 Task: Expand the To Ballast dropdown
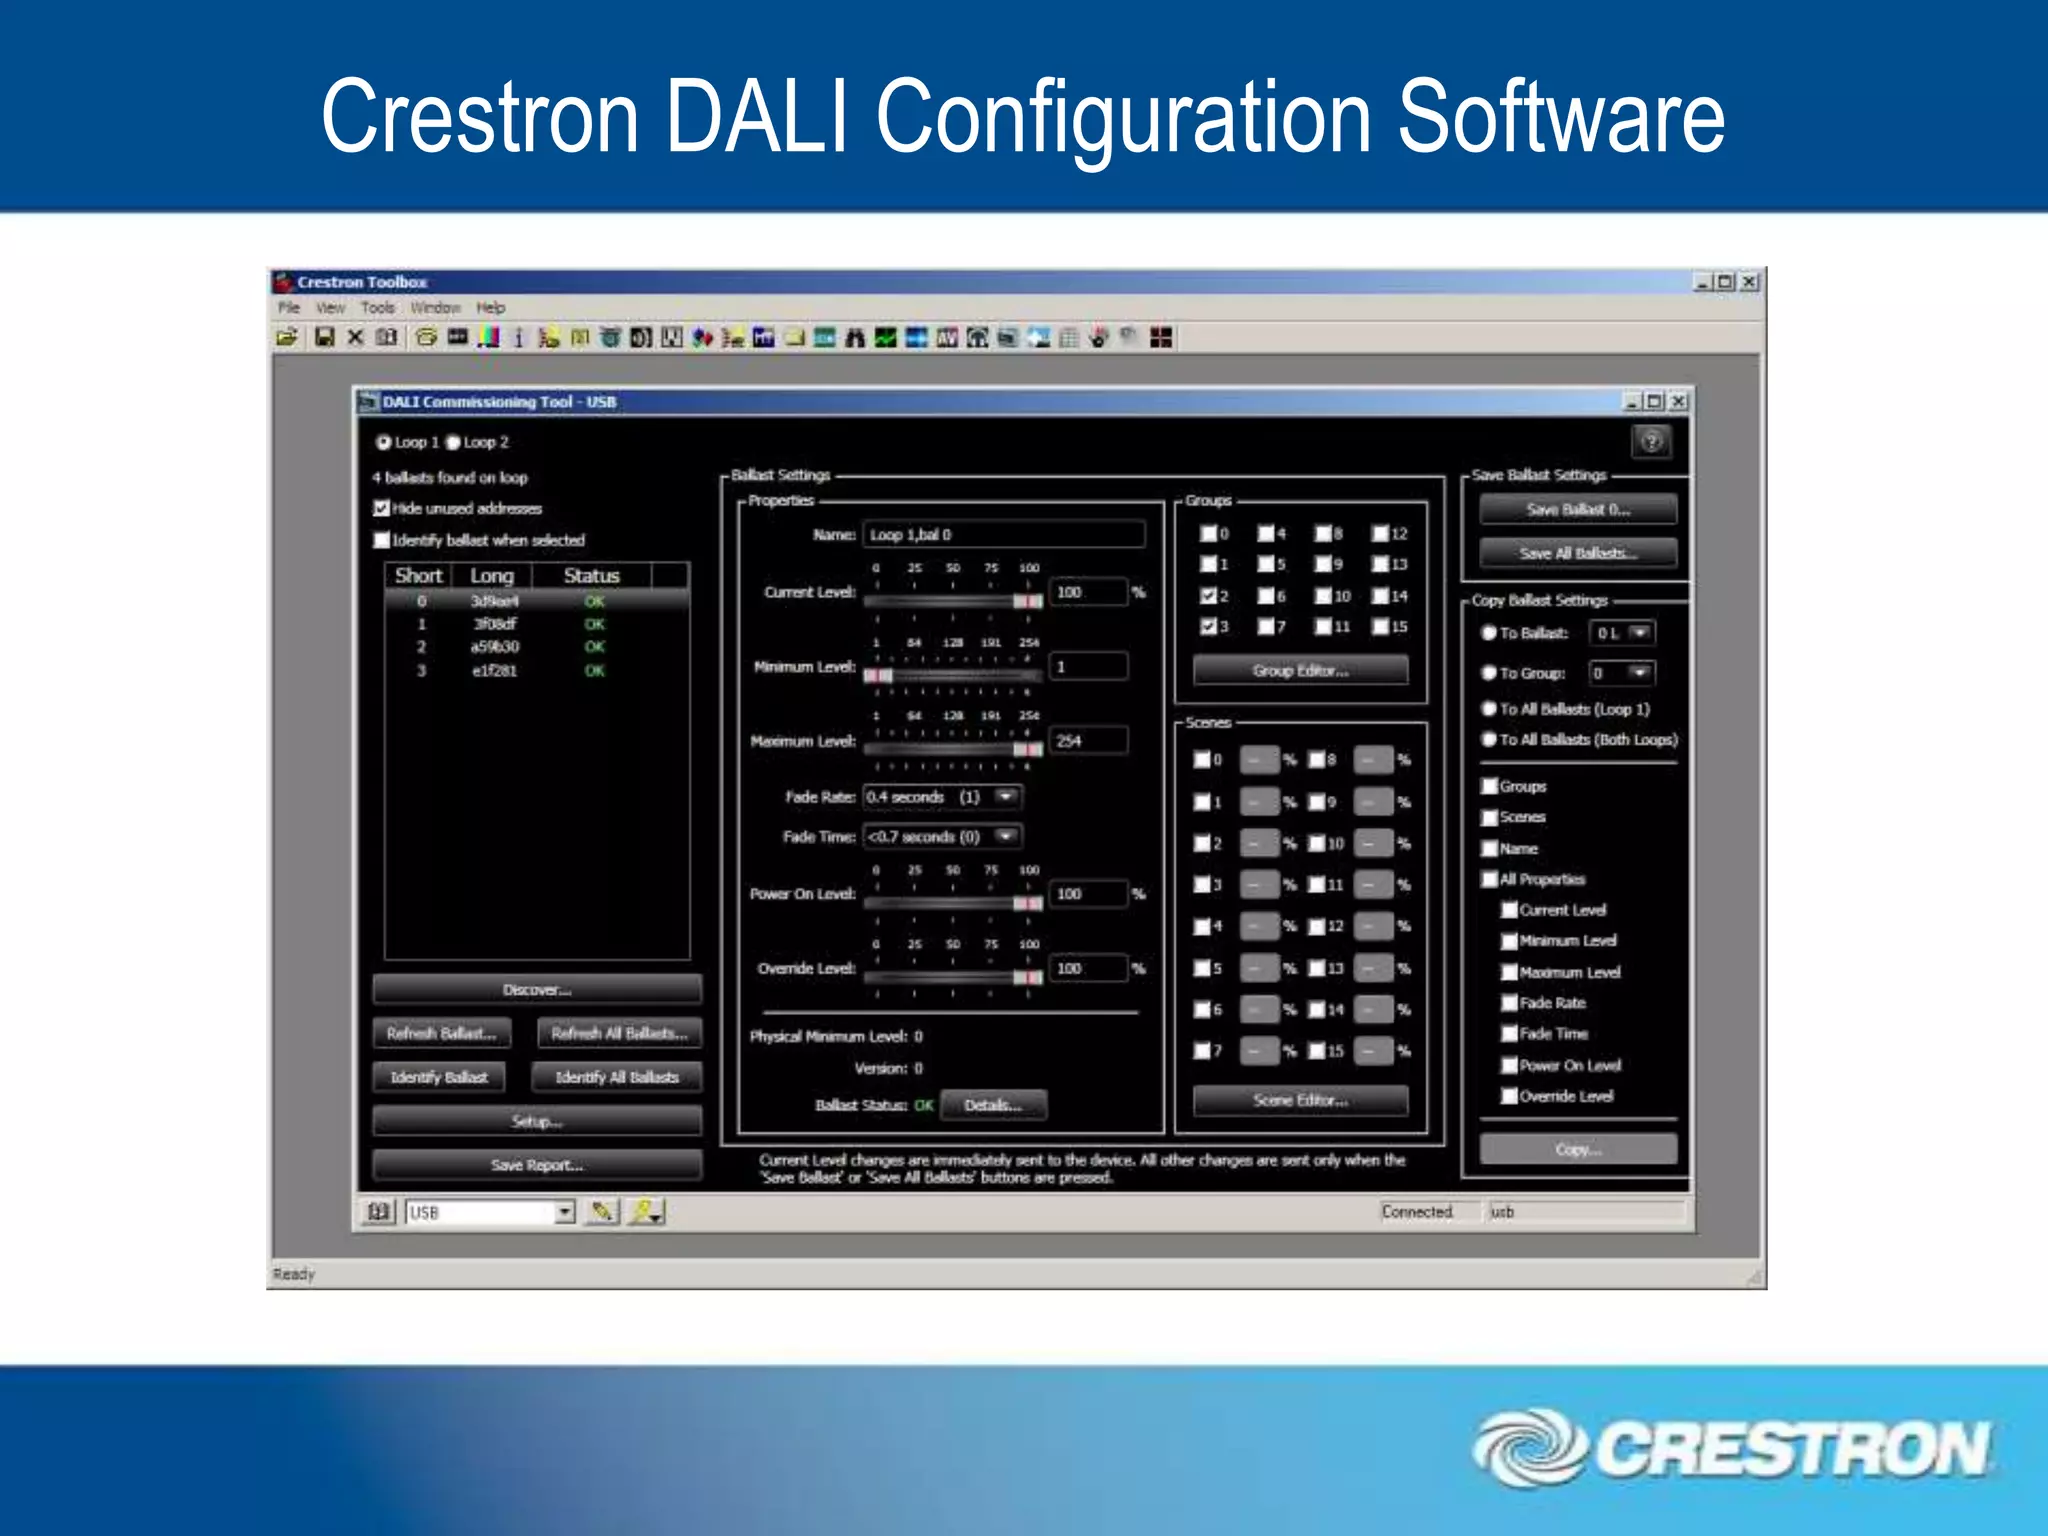[x=1640, y=633]
